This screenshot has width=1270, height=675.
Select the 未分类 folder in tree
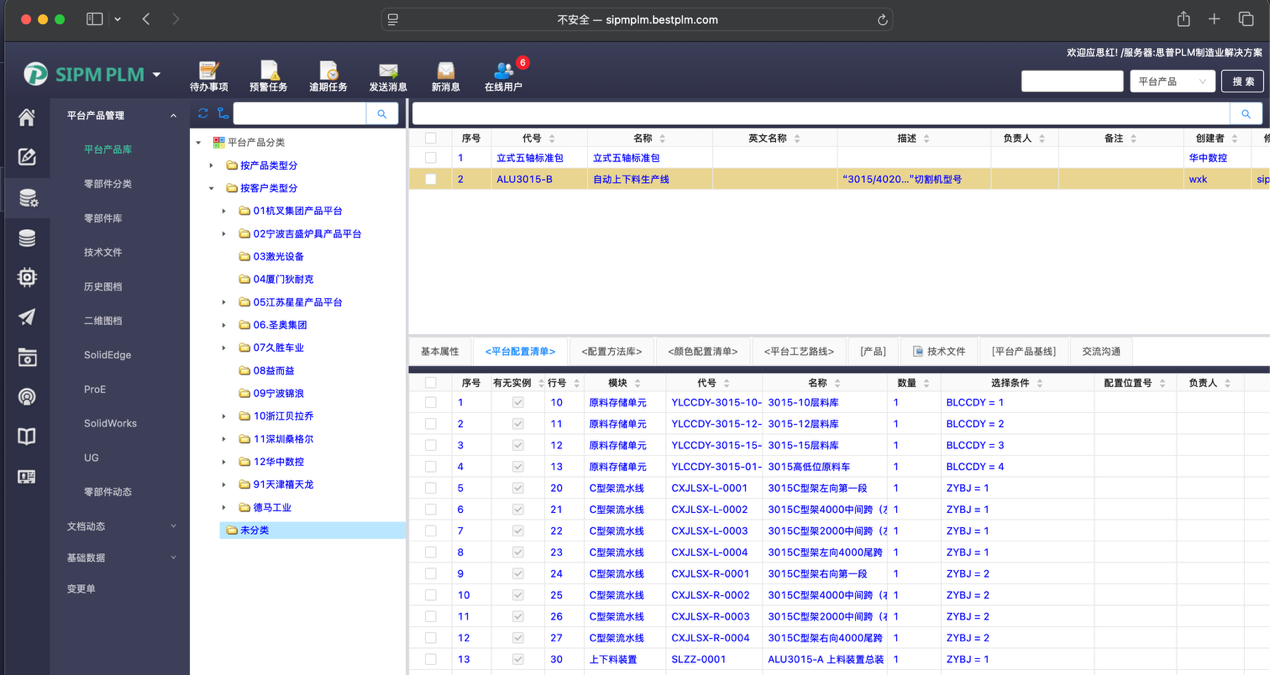coord(254,530)
